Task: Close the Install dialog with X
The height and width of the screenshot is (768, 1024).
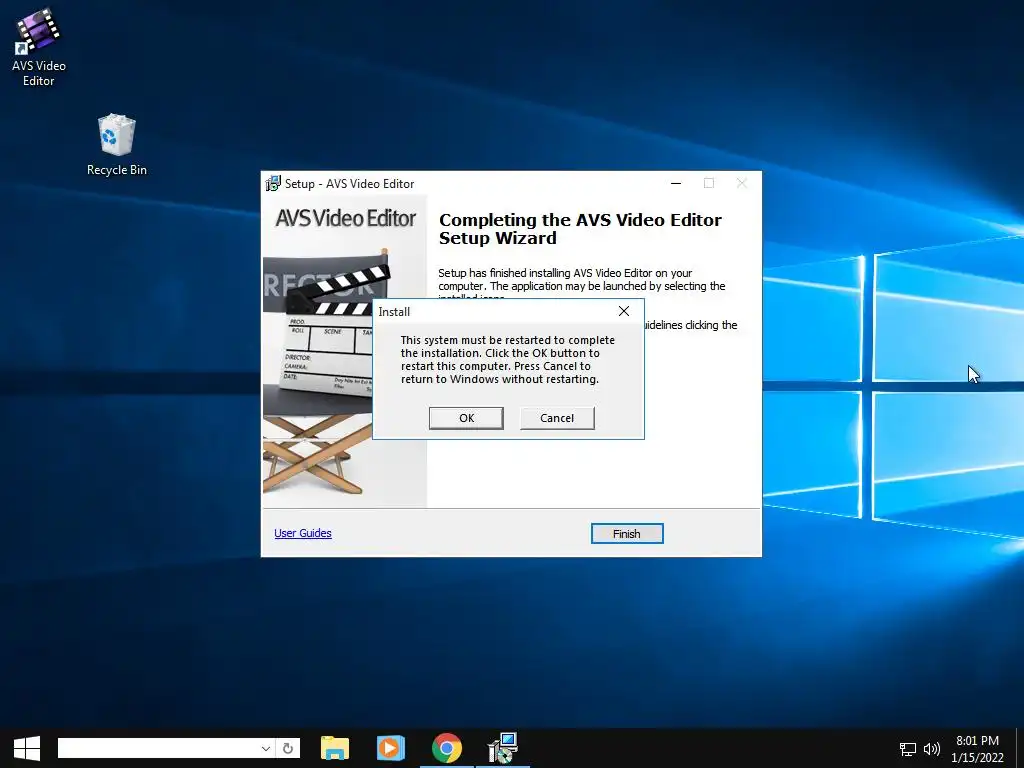Action: point(624,312)
